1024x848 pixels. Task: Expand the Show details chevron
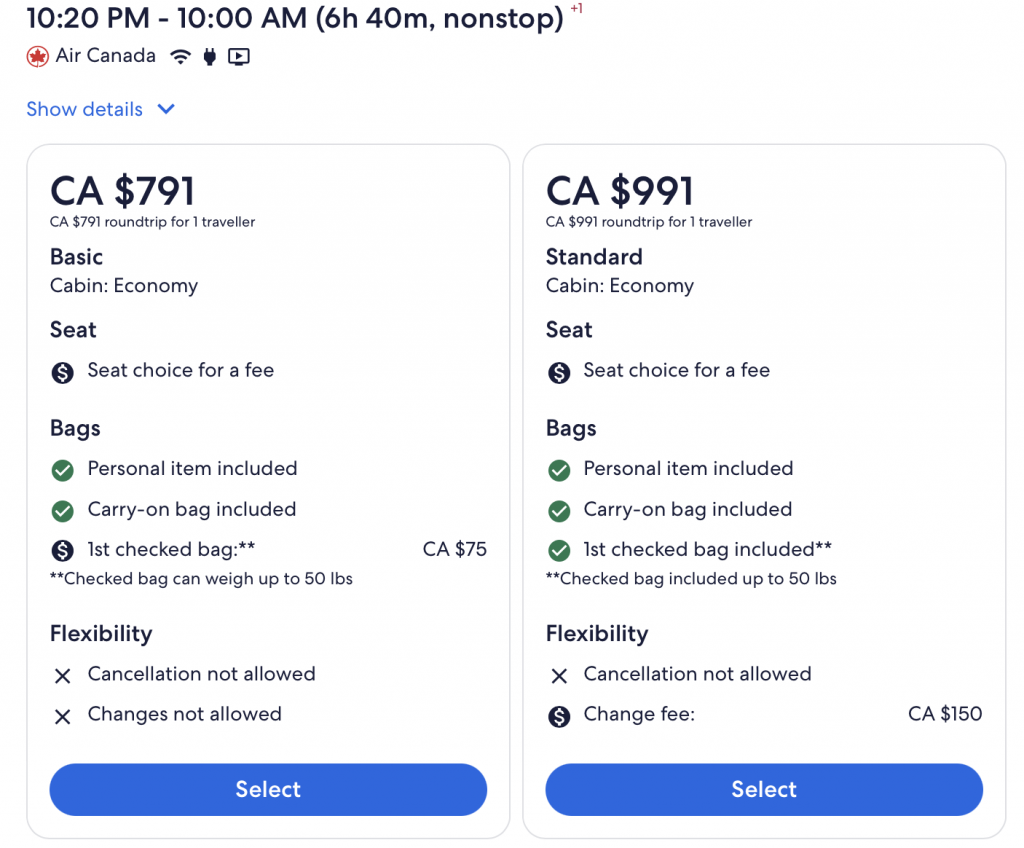click(x=166, y=109)
